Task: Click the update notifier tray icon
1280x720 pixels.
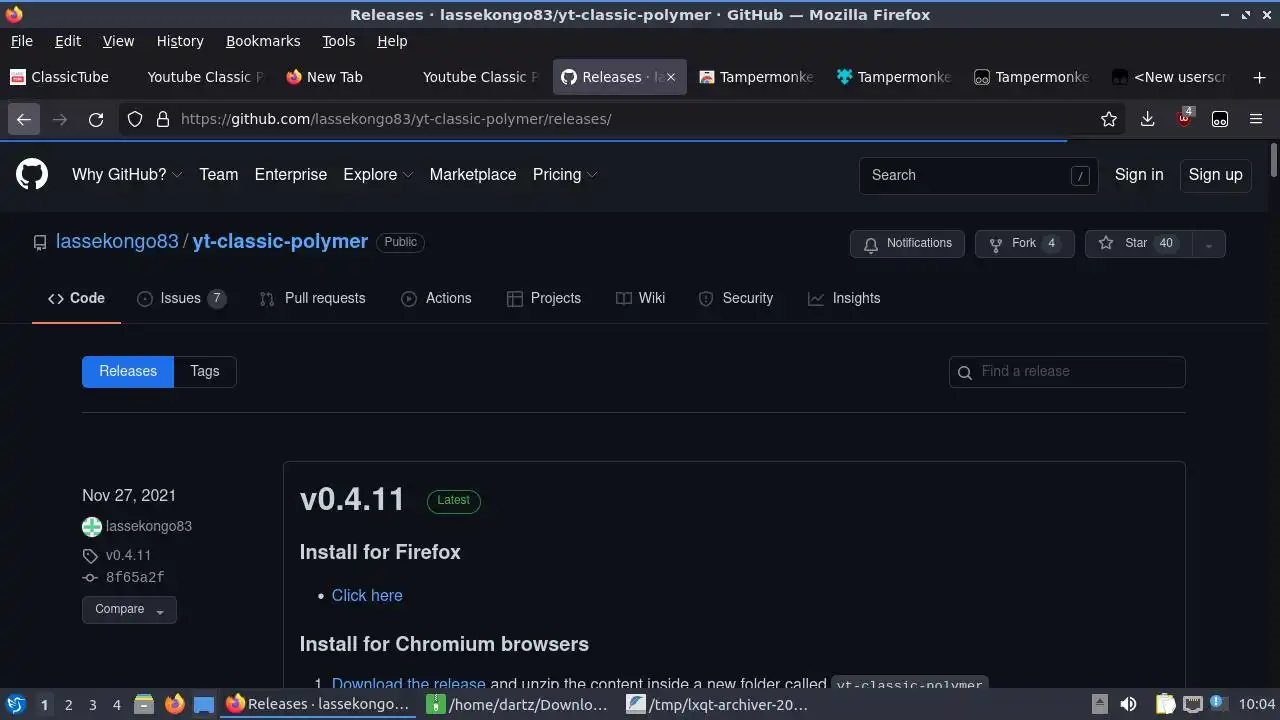Action: click(1218, 704)
